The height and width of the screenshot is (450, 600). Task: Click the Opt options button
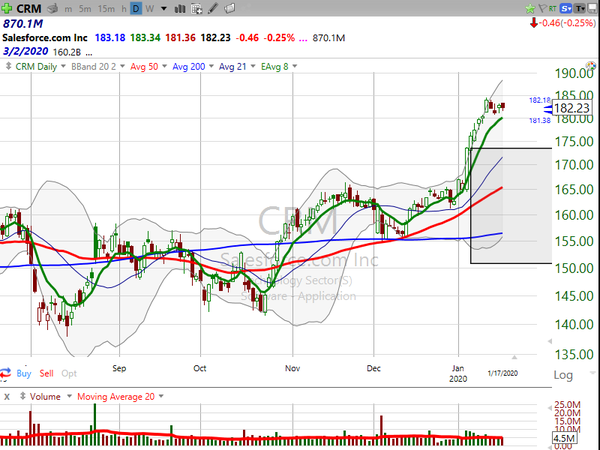[69, 373]
